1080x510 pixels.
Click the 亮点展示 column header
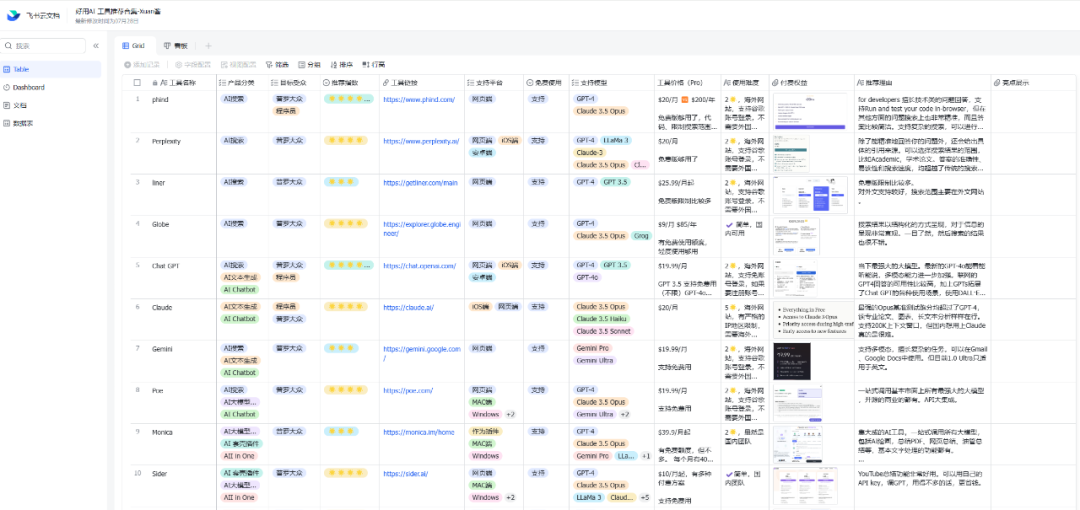(1033, 82)
